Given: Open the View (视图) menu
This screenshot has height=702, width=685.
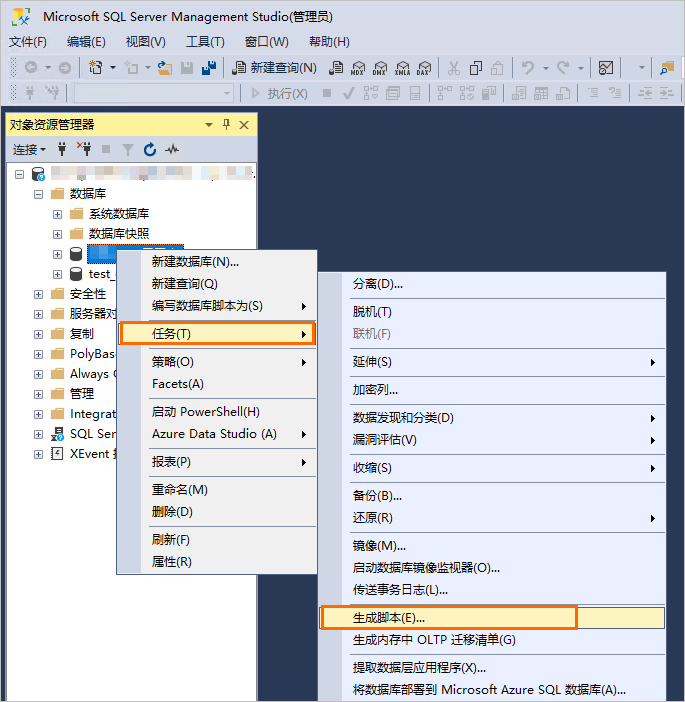Looking at the screenshot, I should (x=146, y=42).
